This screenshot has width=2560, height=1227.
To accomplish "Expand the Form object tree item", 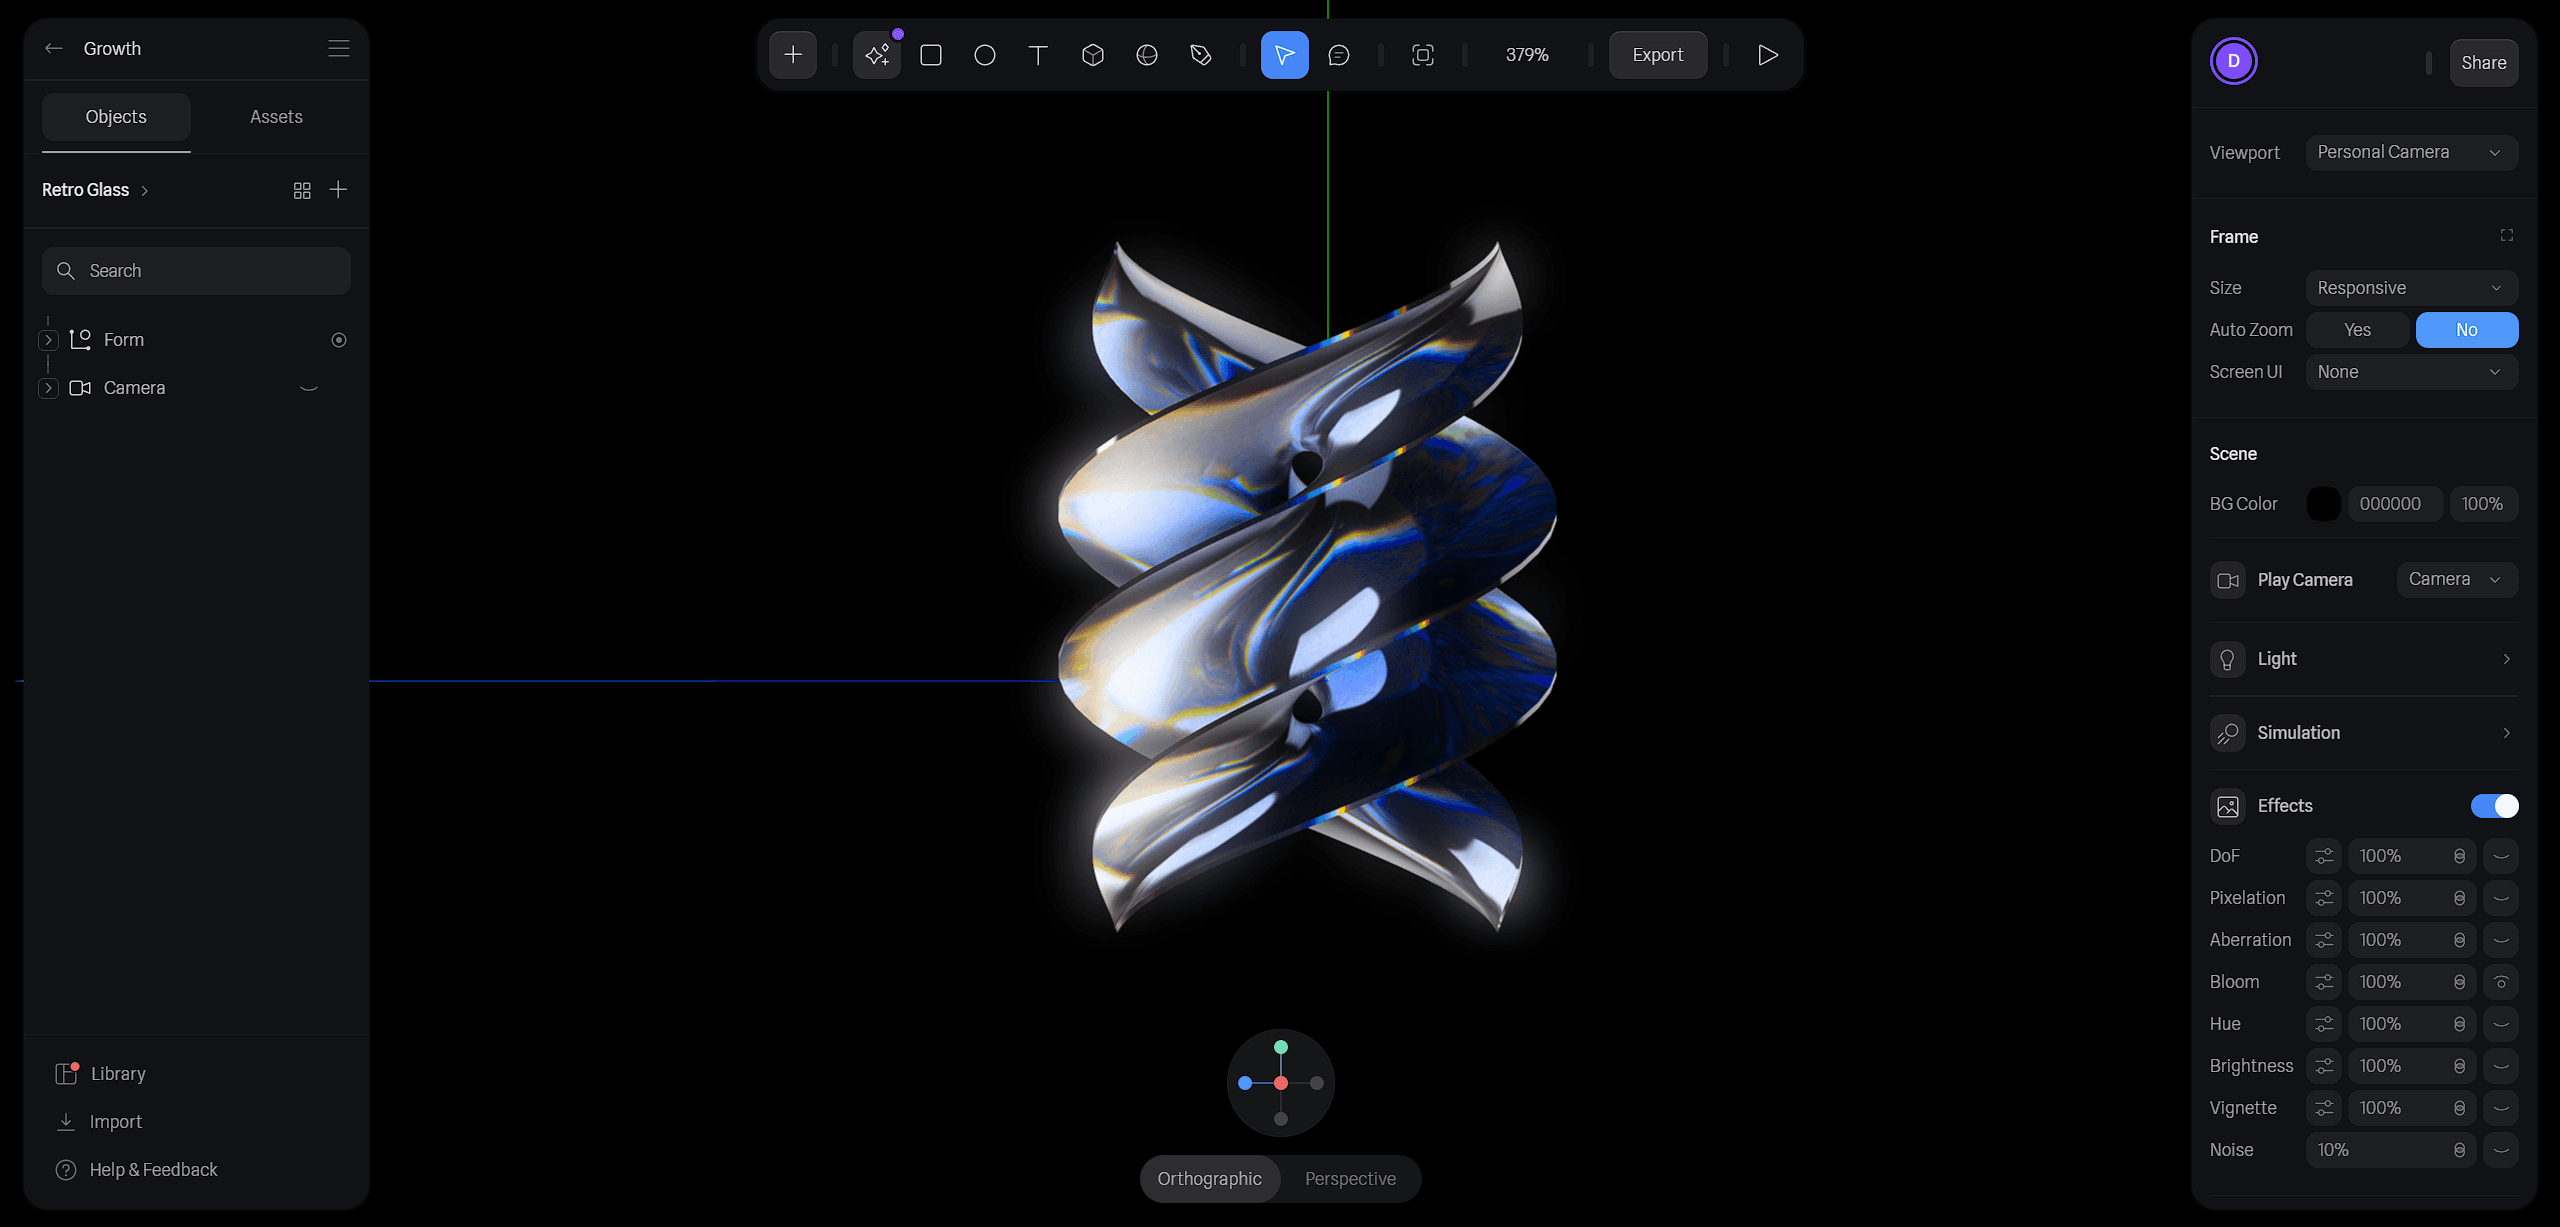I will [x=48, y=340].
